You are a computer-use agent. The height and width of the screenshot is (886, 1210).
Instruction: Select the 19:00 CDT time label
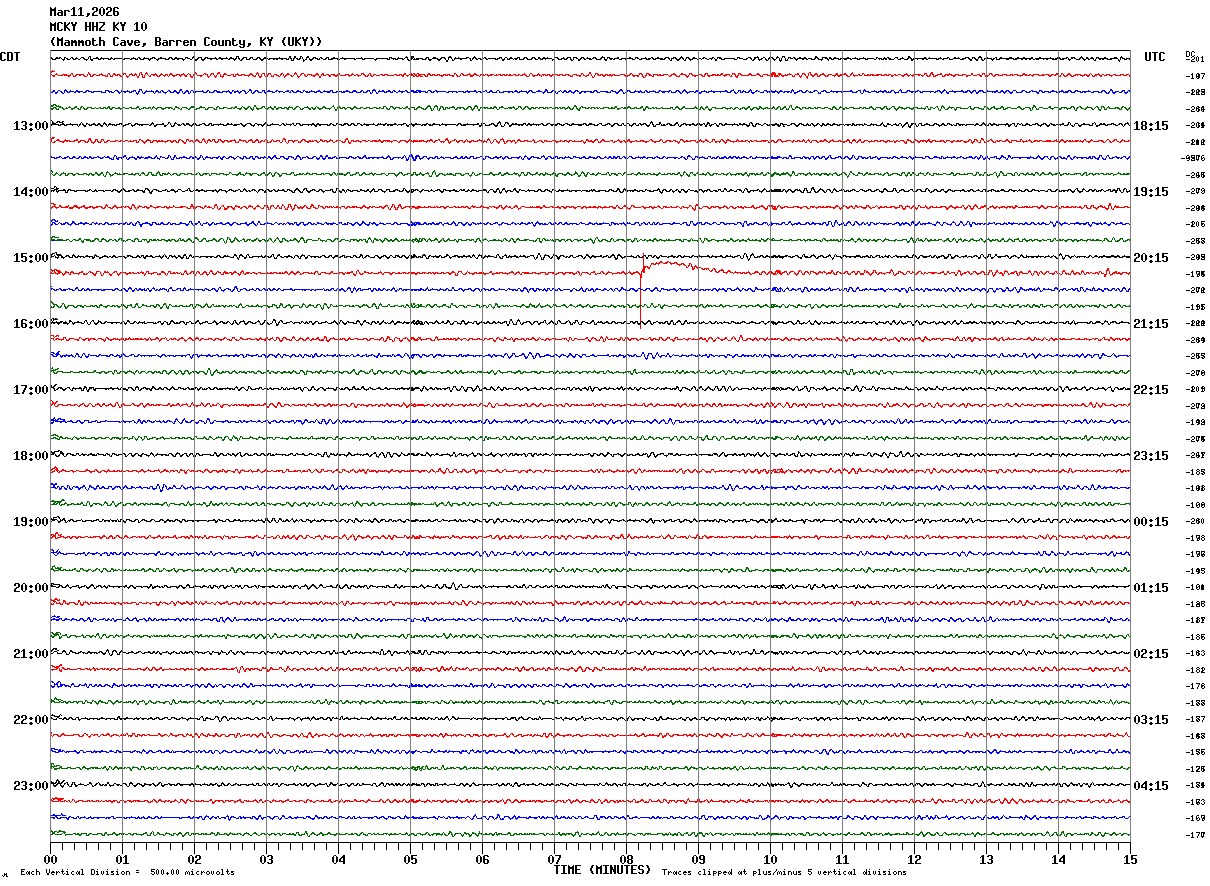point(30,522)
